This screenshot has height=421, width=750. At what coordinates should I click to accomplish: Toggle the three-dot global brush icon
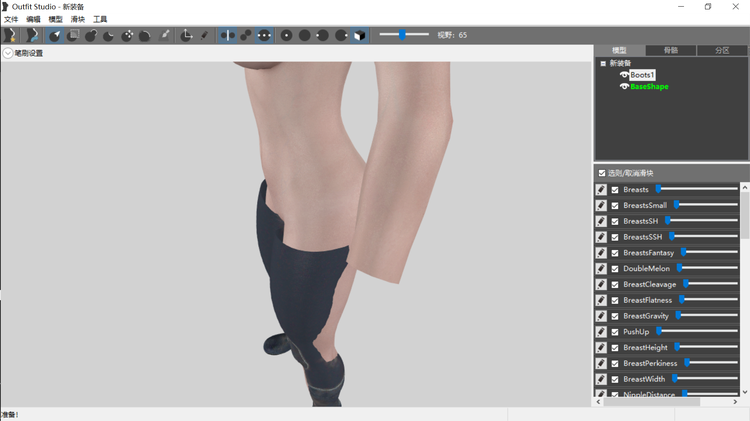click(x=264, y=35)
